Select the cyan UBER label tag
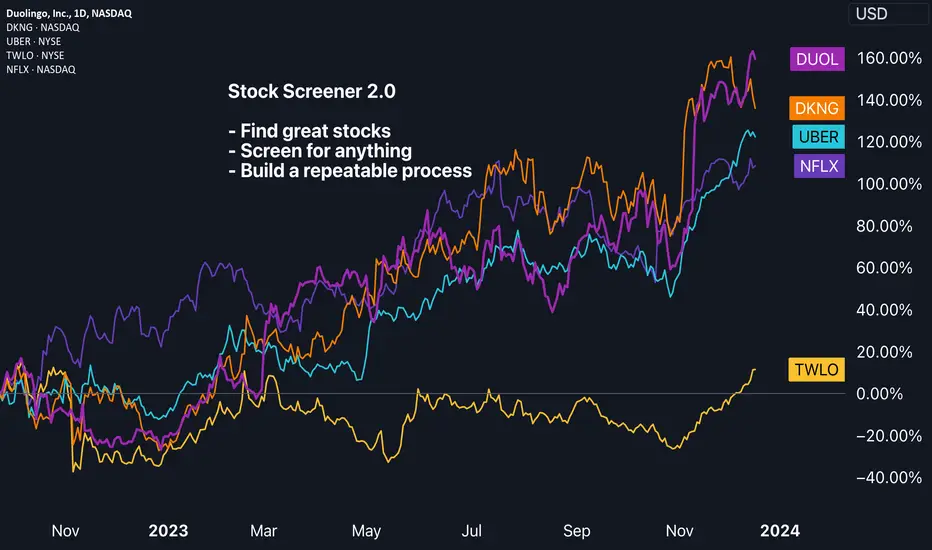Viewport: 932px width, 550px height. (x=818, y=137)
